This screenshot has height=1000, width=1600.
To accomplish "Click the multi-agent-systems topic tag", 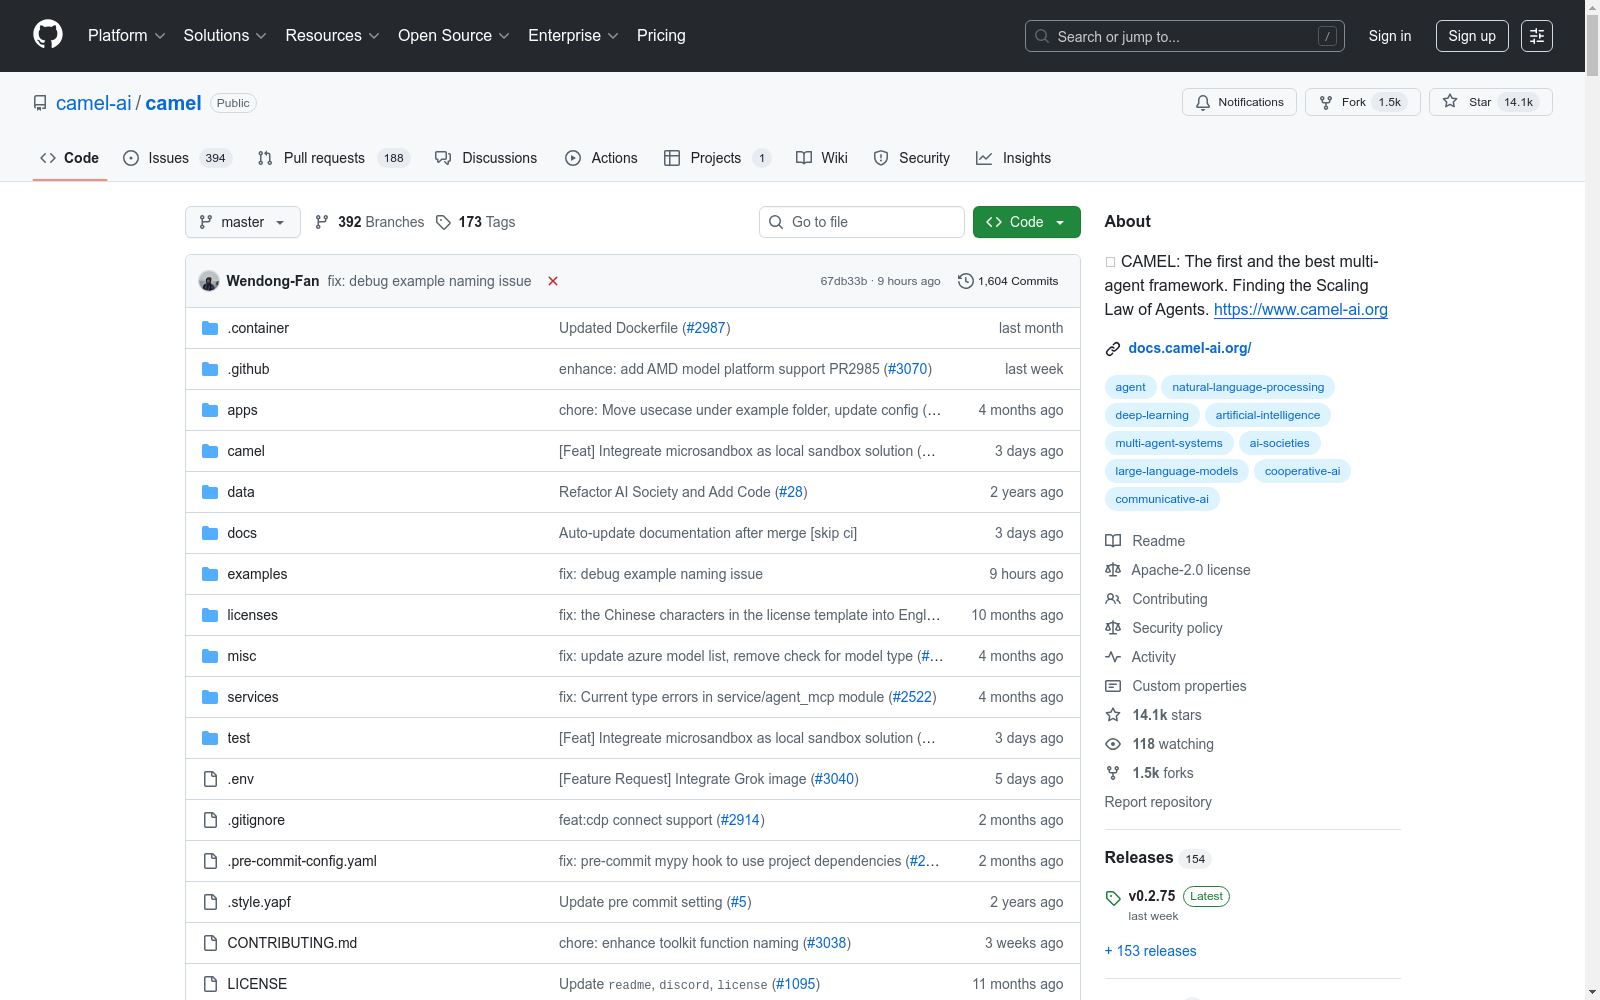I will [1169, 443].
